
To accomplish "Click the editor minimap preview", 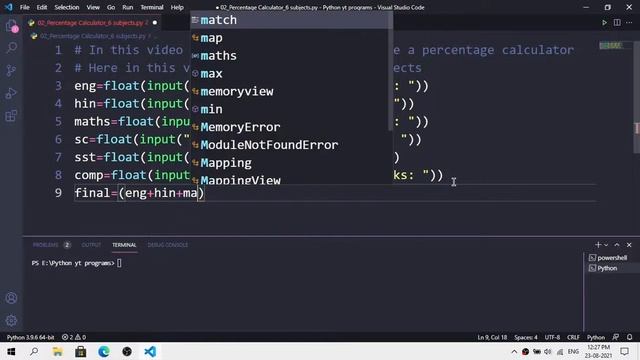I will click(610, 45).
